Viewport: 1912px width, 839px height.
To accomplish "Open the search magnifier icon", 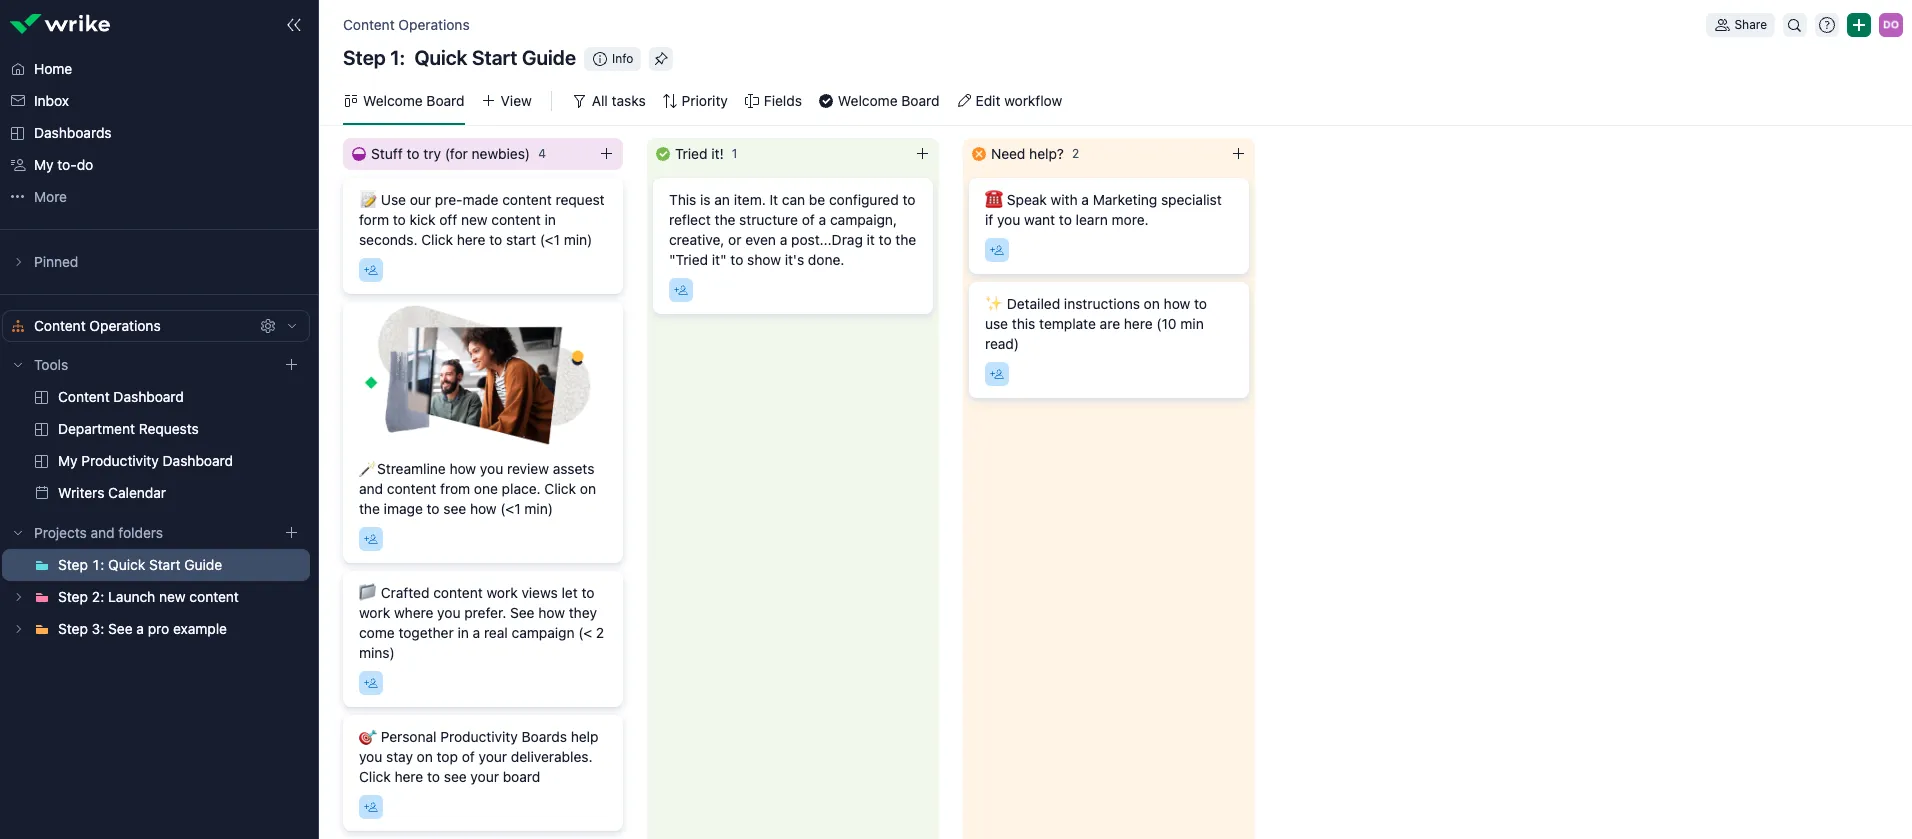I will [x=1795, y=25].
